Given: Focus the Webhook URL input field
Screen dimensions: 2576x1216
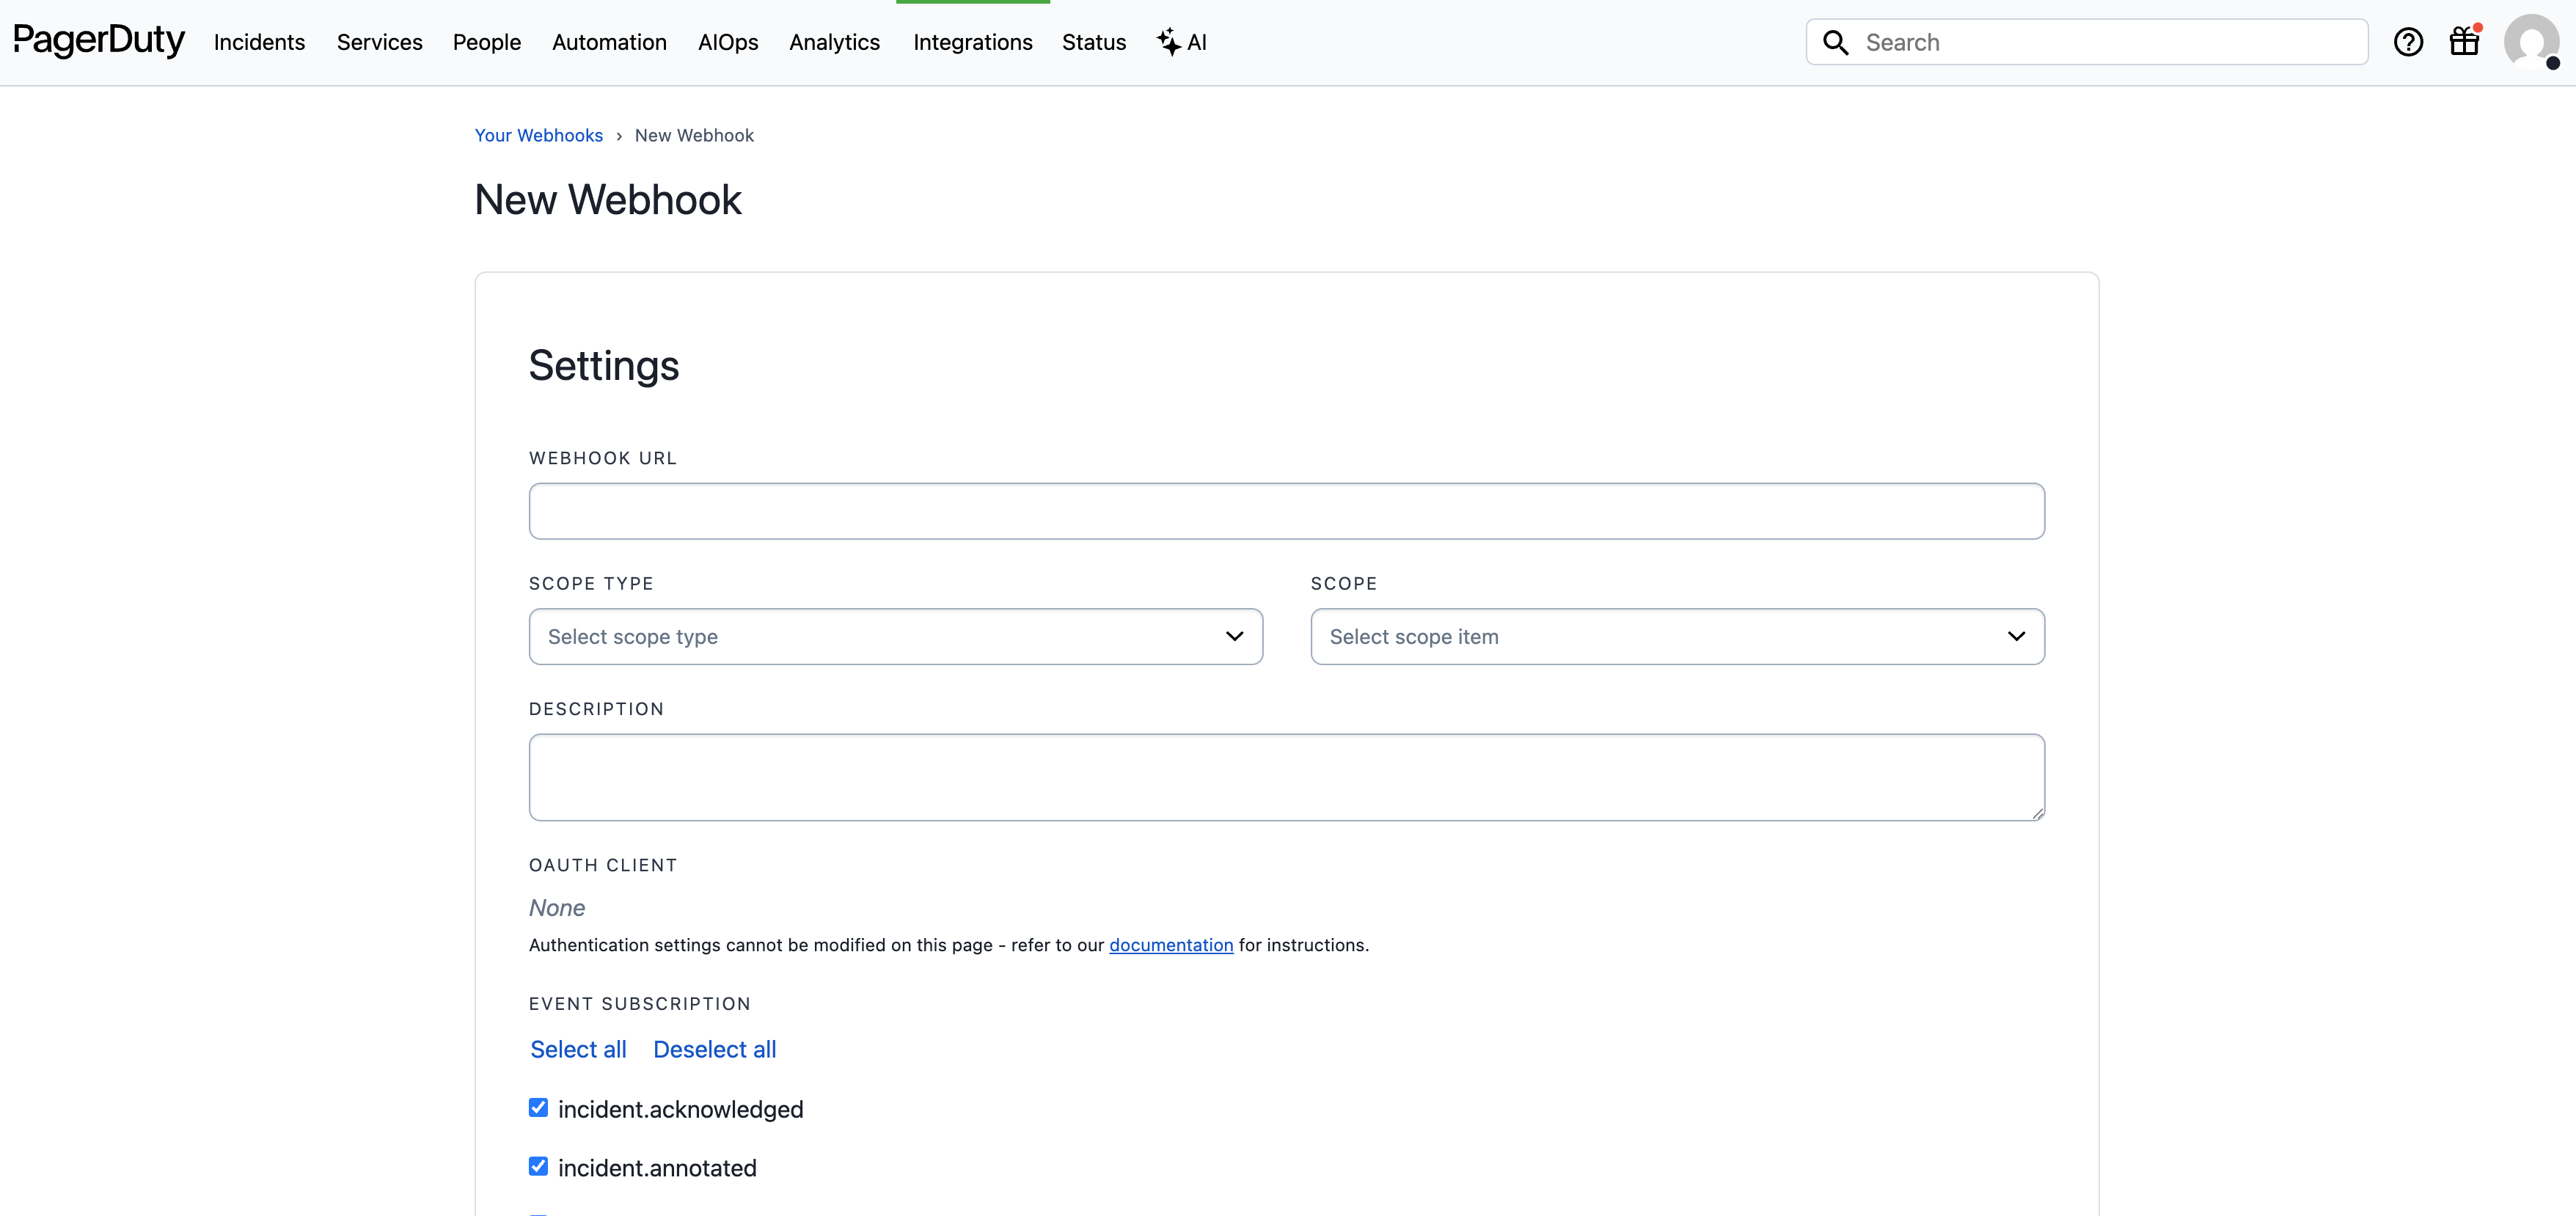Looking at the screenshot, I should click(1286, 511).
